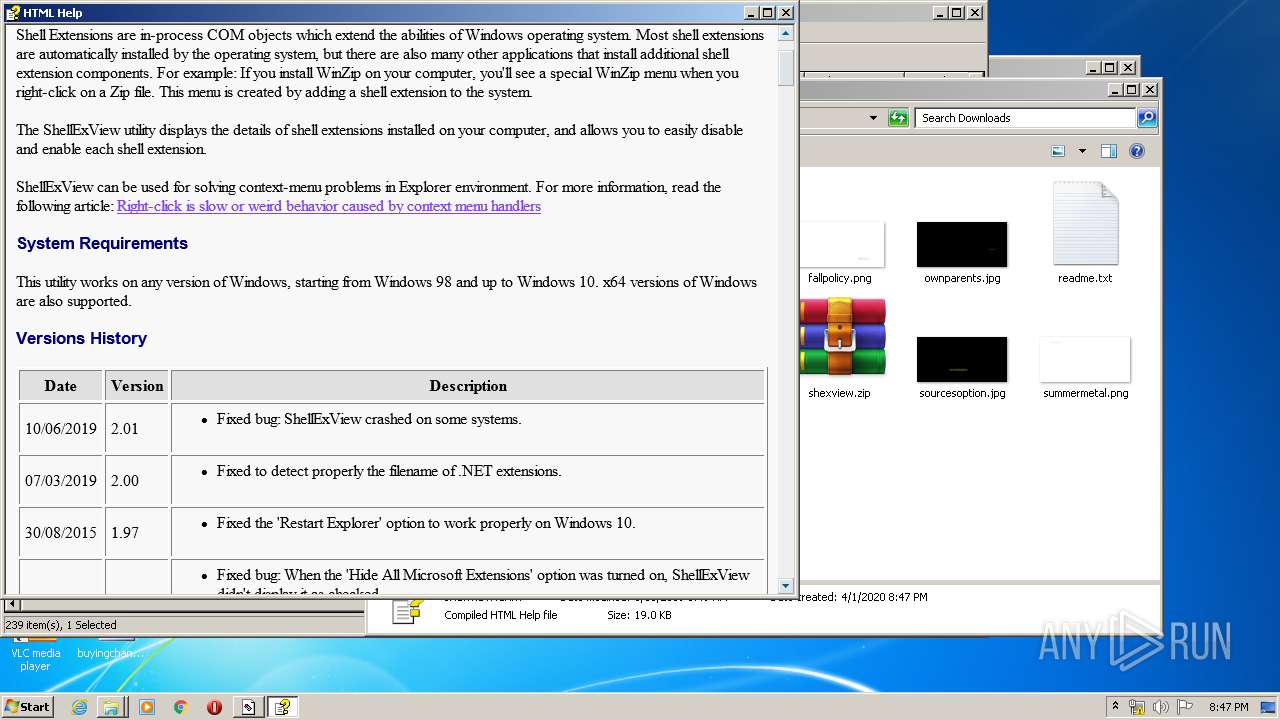This screenshot has width=1280, height=720.
Task: Click the network tray icon
Action: [1137, 707]
